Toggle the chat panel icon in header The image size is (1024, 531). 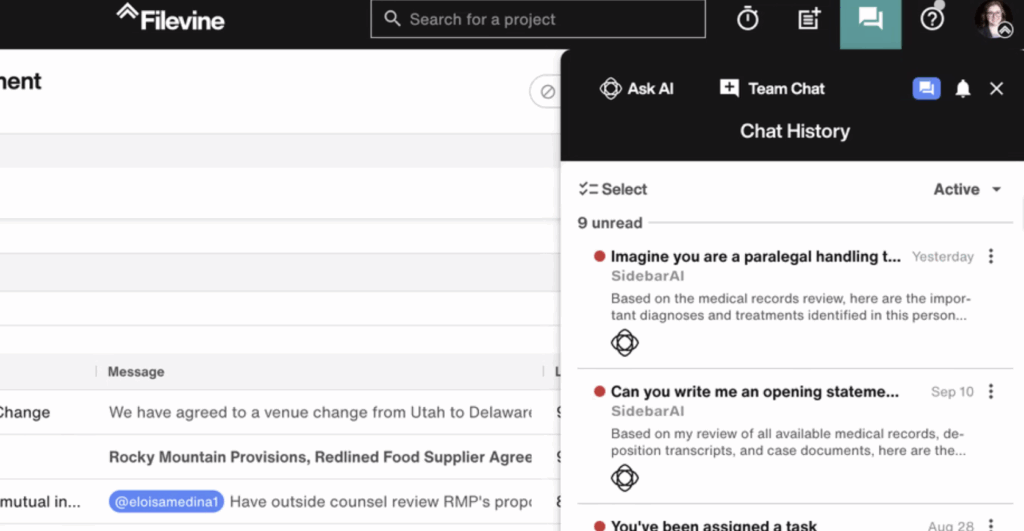point(870,20)
